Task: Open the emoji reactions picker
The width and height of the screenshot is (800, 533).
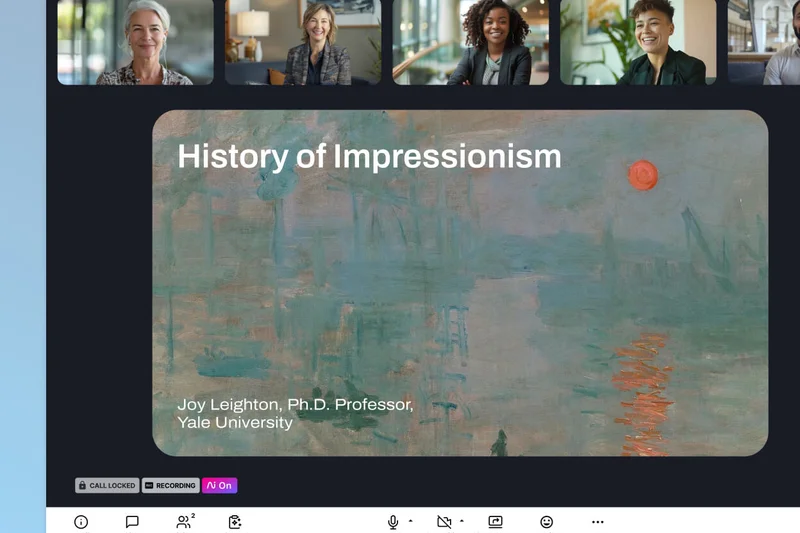Action: pos(546,522)
